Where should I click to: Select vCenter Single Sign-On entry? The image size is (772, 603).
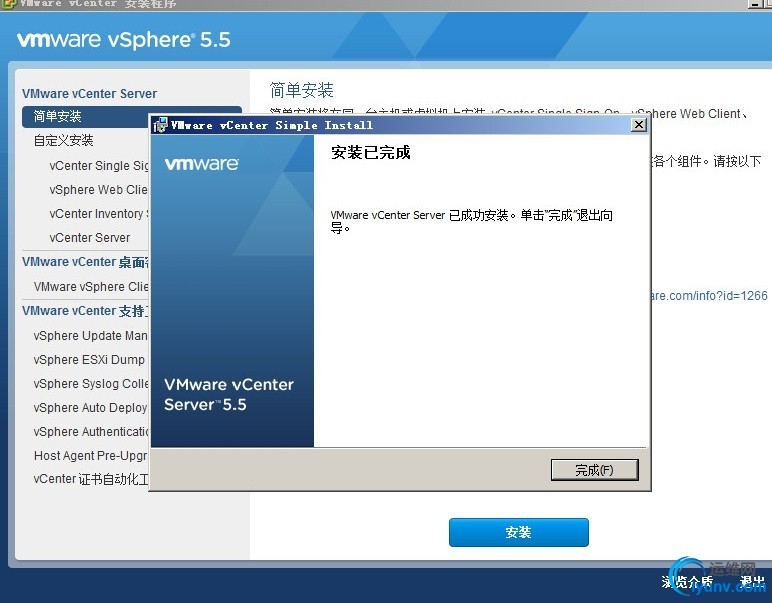click(x=98, y=166)
